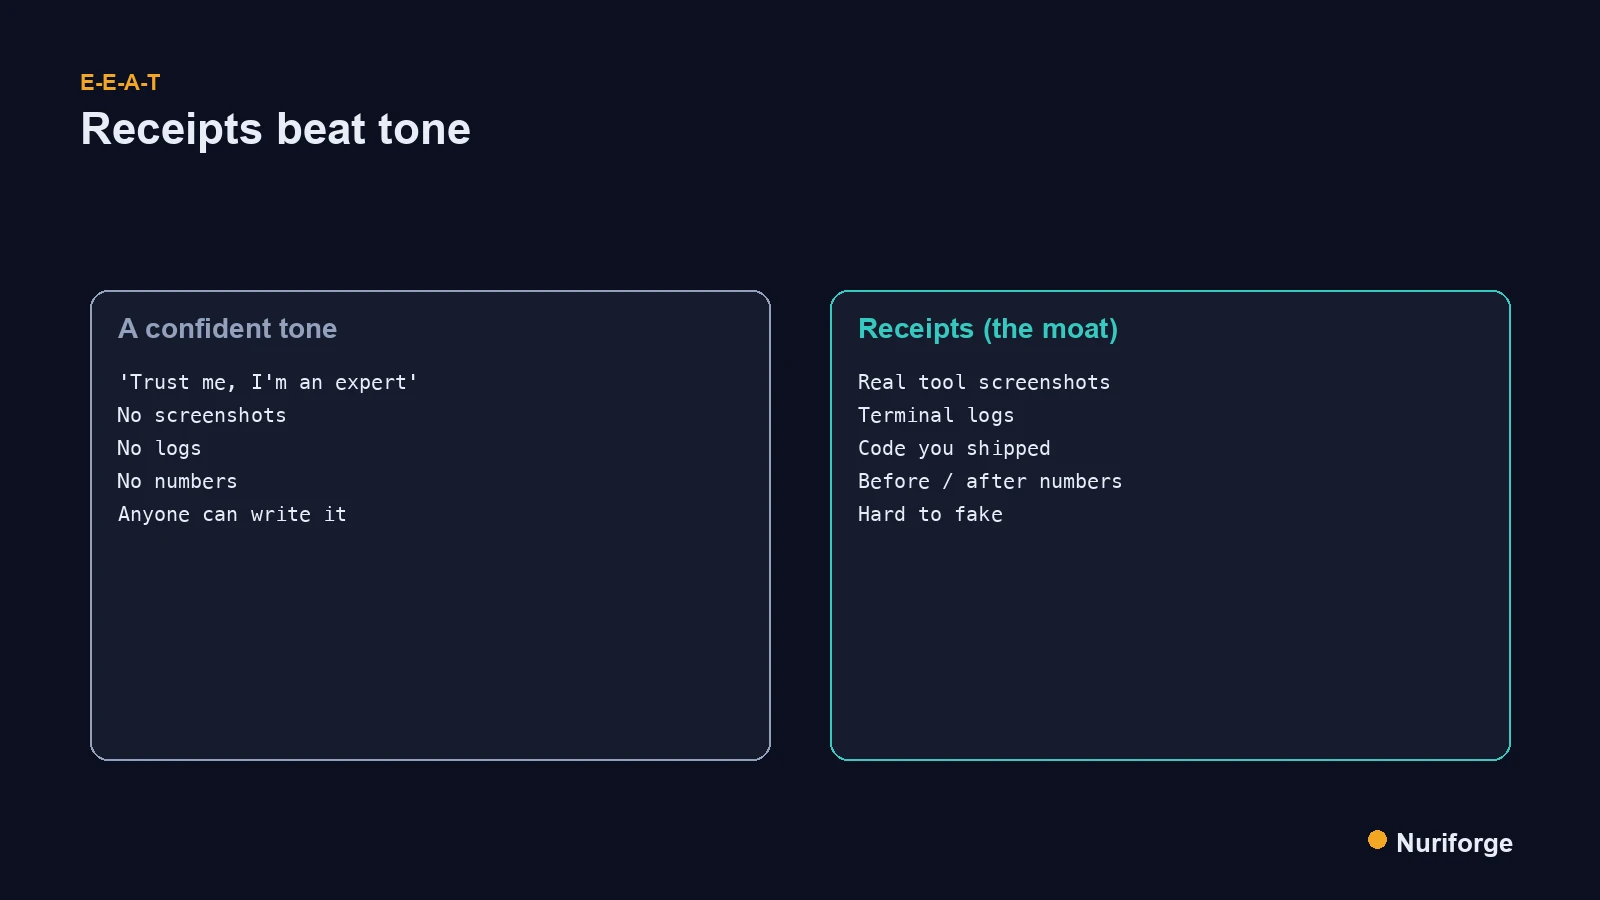Click the 'No screenshots' line

(202, 415)
